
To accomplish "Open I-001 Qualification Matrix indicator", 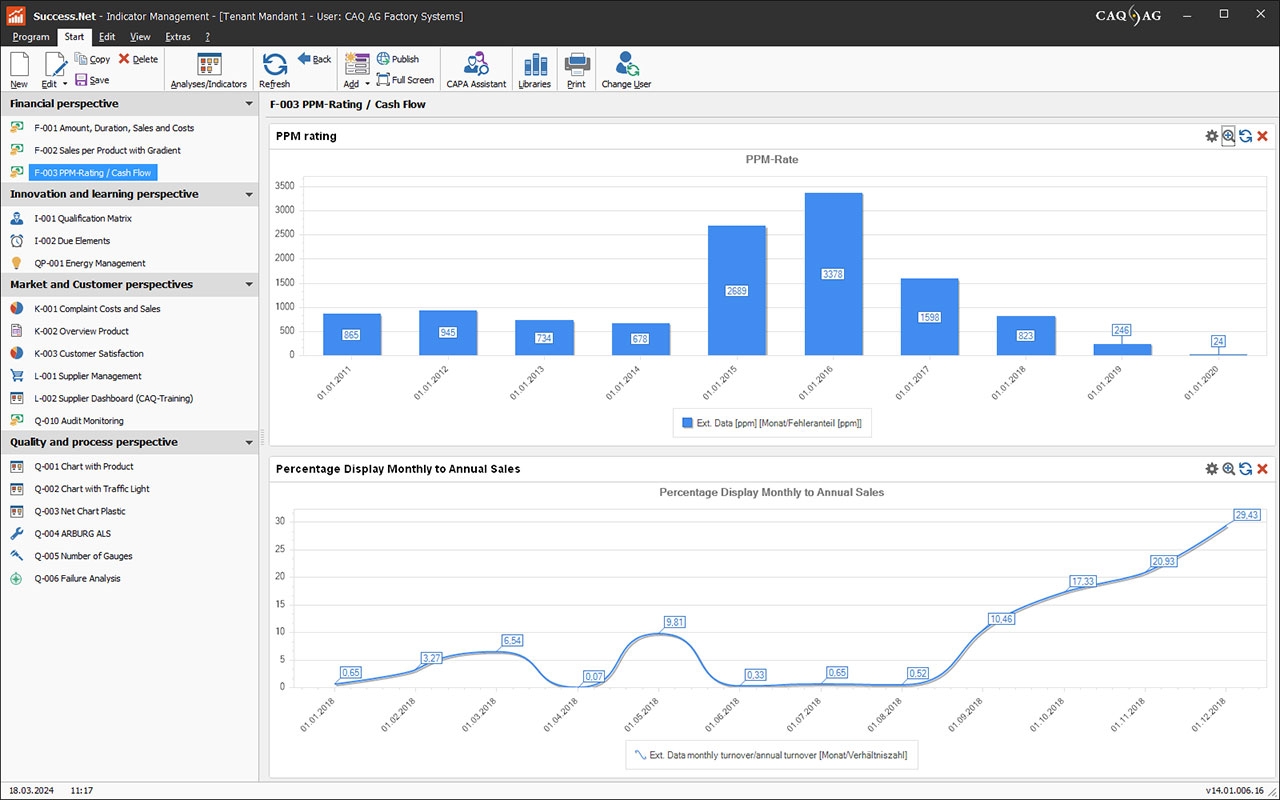I will 83,218.
